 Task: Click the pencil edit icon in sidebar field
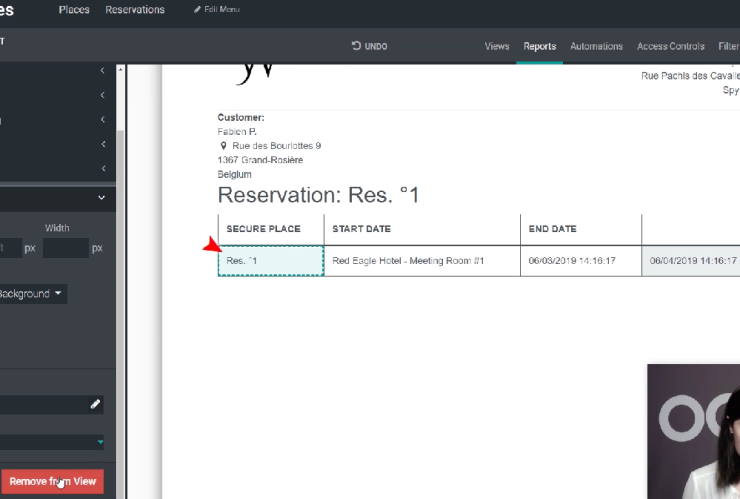click(x=95, y=404)
